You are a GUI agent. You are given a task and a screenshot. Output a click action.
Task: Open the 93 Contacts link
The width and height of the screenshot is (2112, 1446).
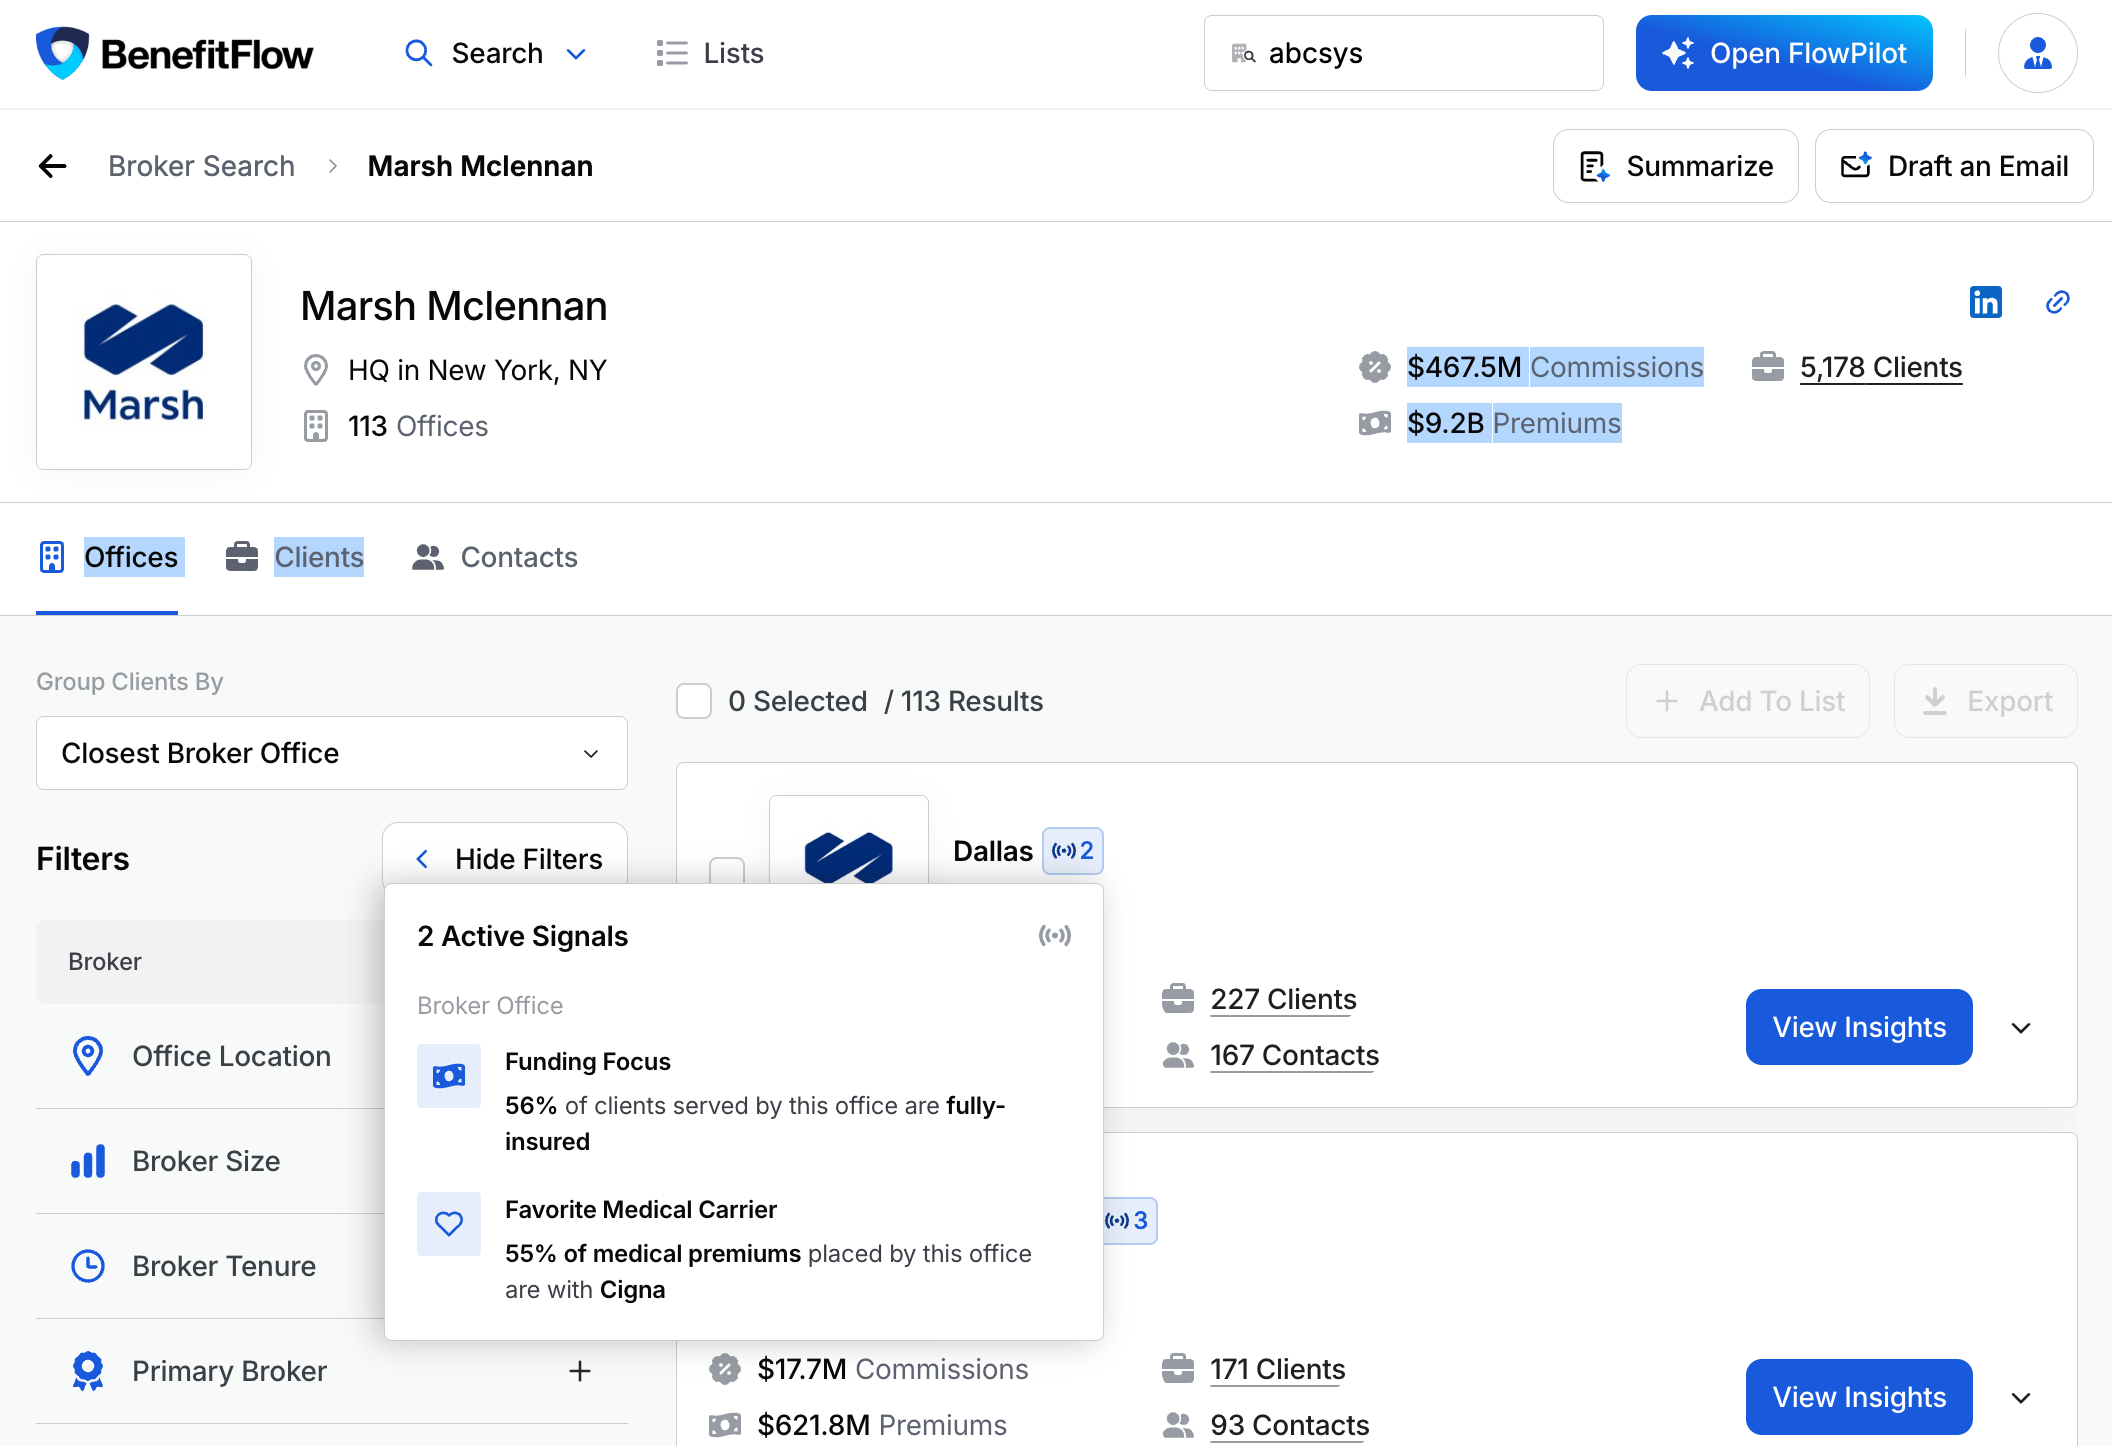click(x=1289, y=1425)
